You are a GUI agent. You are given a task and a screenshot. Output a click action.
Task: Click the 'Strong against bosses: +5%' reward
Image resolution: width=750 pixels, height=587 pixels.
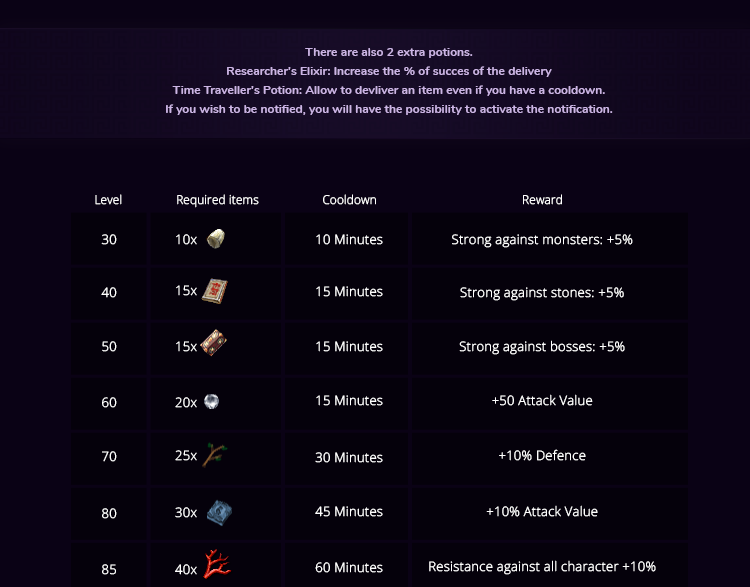tap(542, 347)
